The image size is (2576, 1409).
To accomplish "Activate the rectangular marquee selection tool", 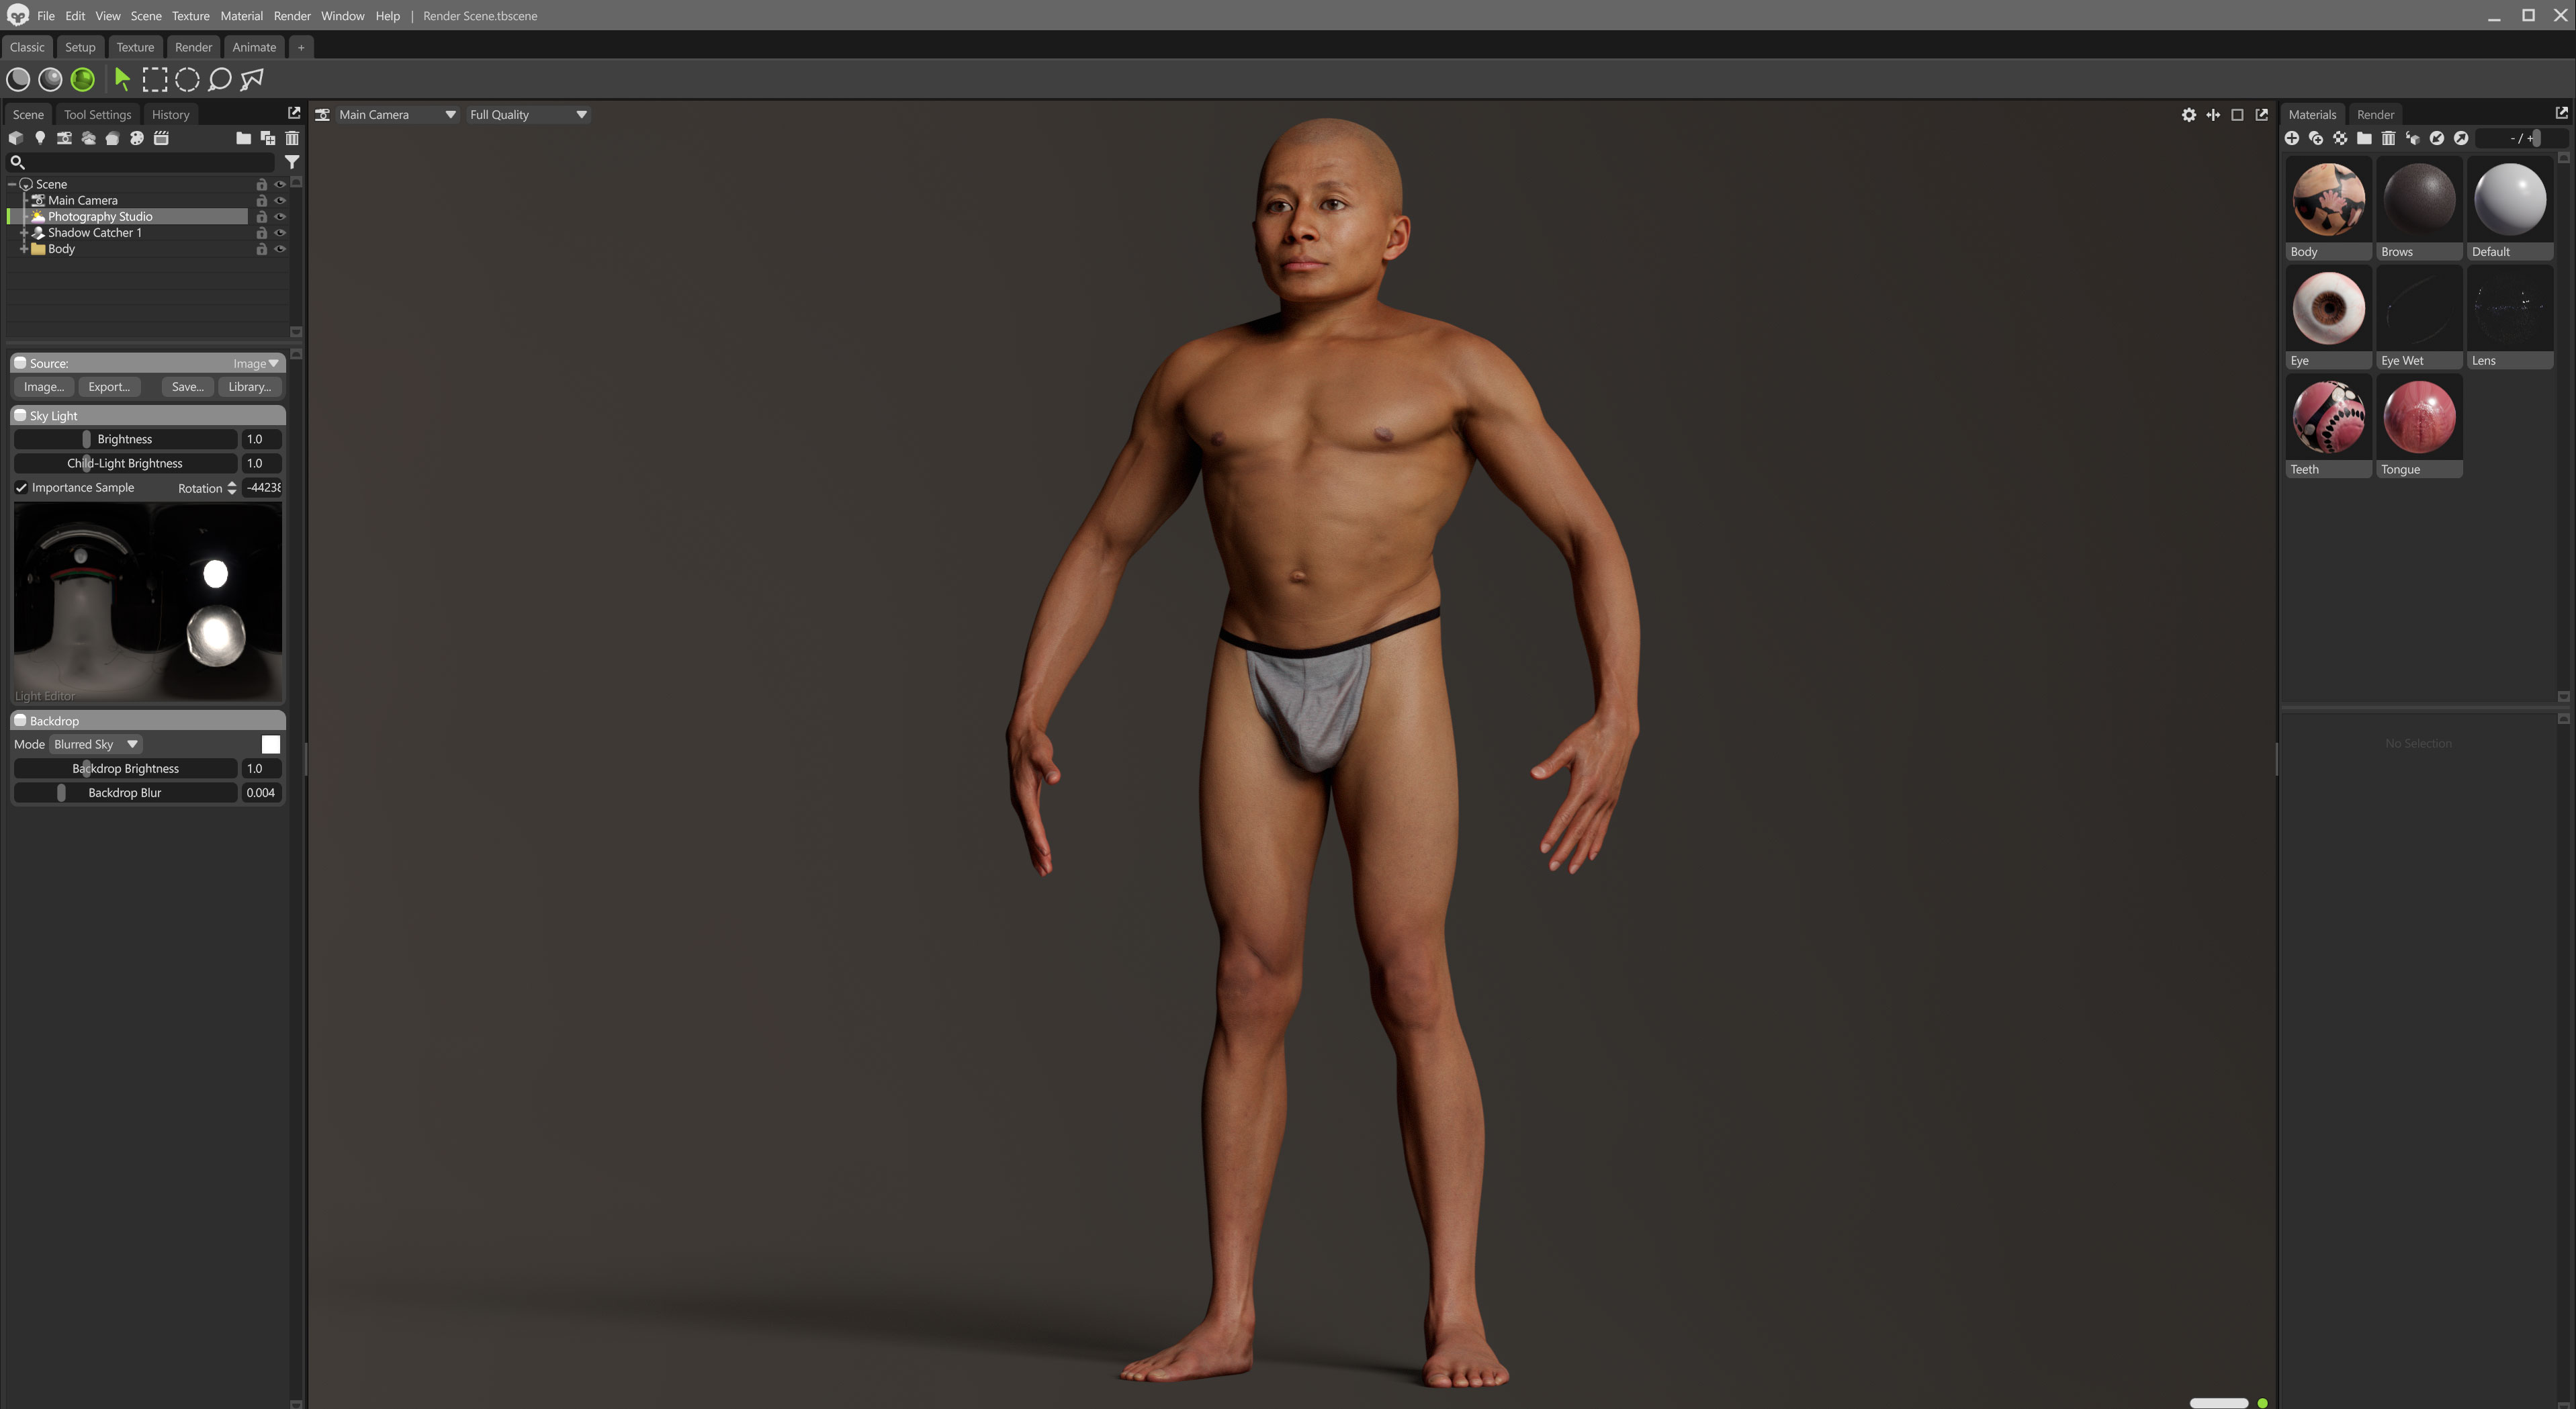I will [155, 79].
